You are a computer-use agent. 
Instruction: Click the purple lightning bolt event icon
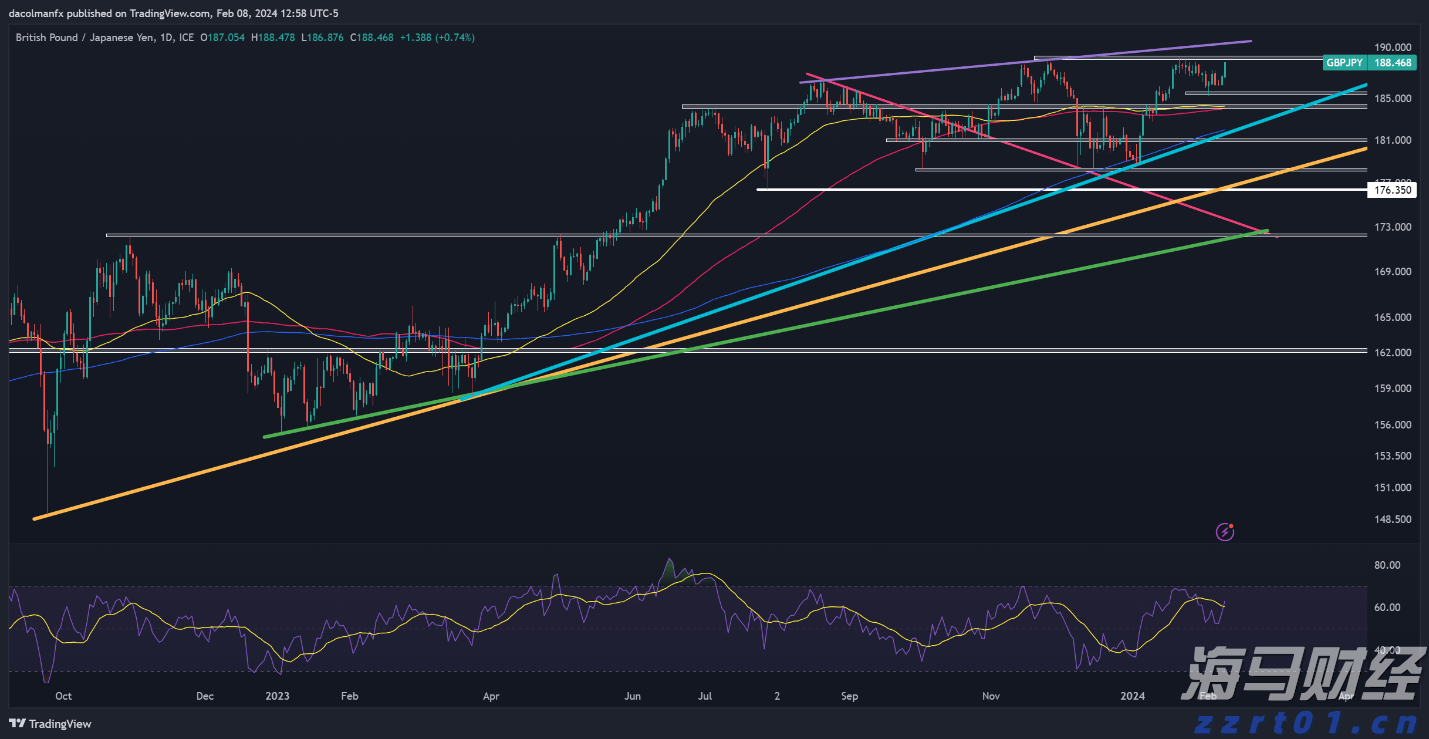[x=1225, y=531]
